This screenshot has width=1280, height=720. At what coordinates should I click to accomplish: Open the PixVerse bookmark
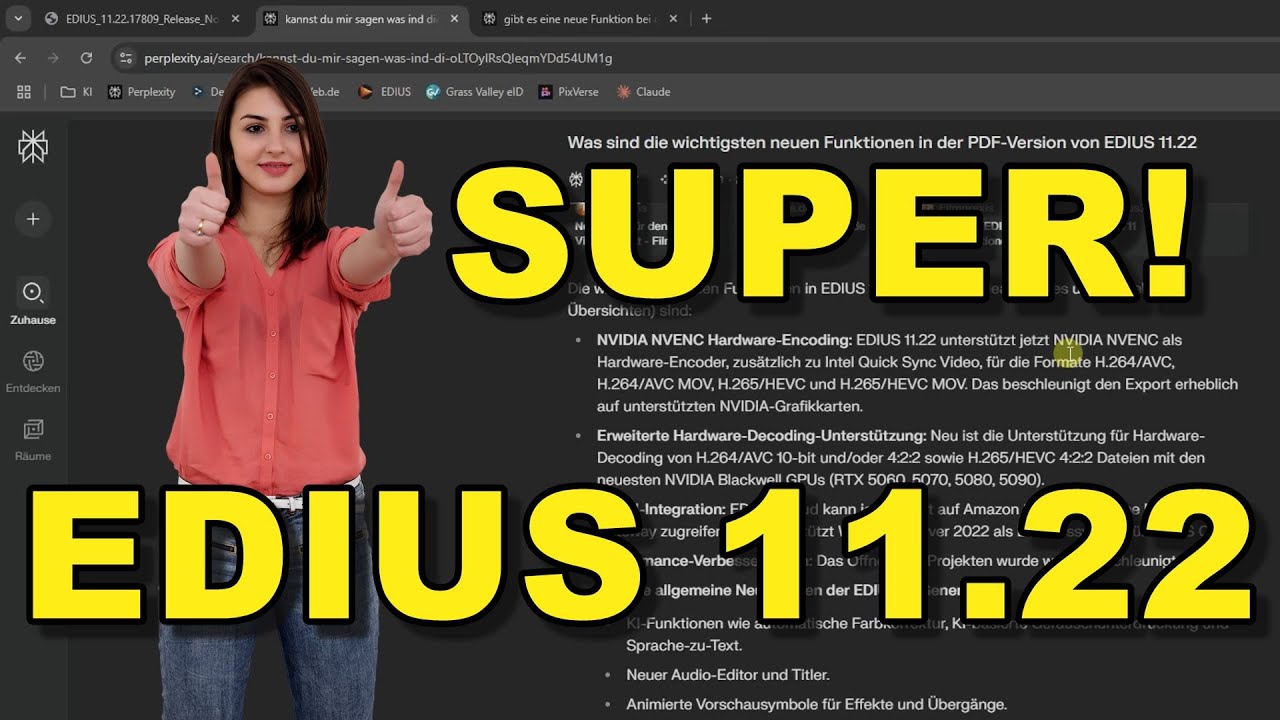click(x=569, y=92)
